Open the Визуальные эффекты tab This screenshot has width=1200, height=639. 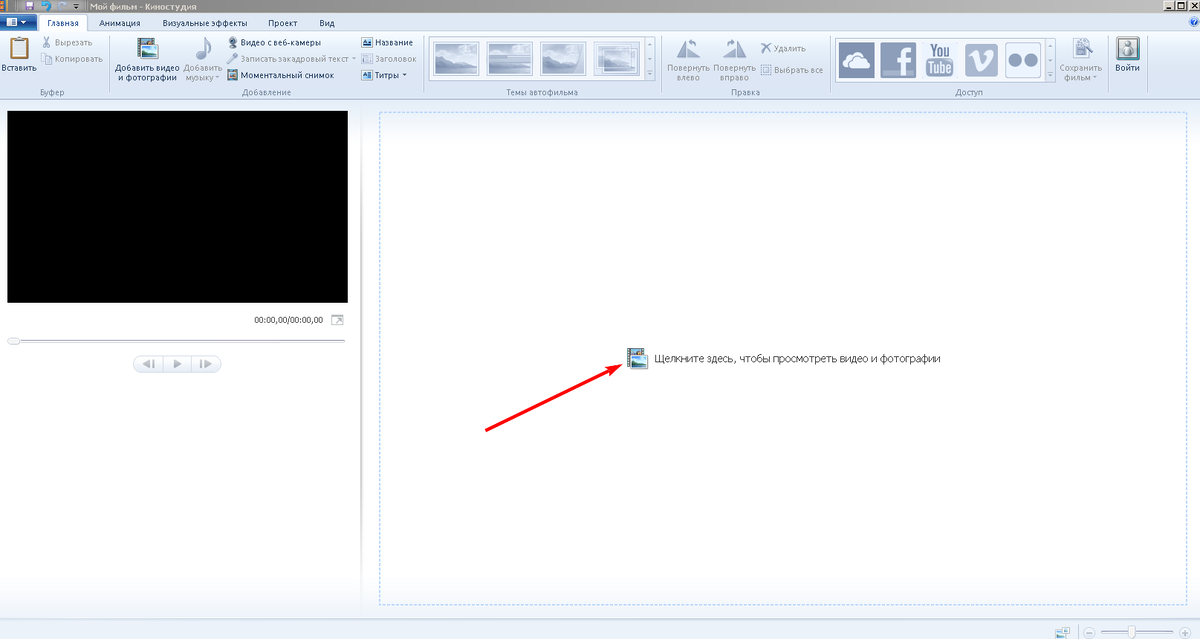pyautogui.click(x=205, y=22)
